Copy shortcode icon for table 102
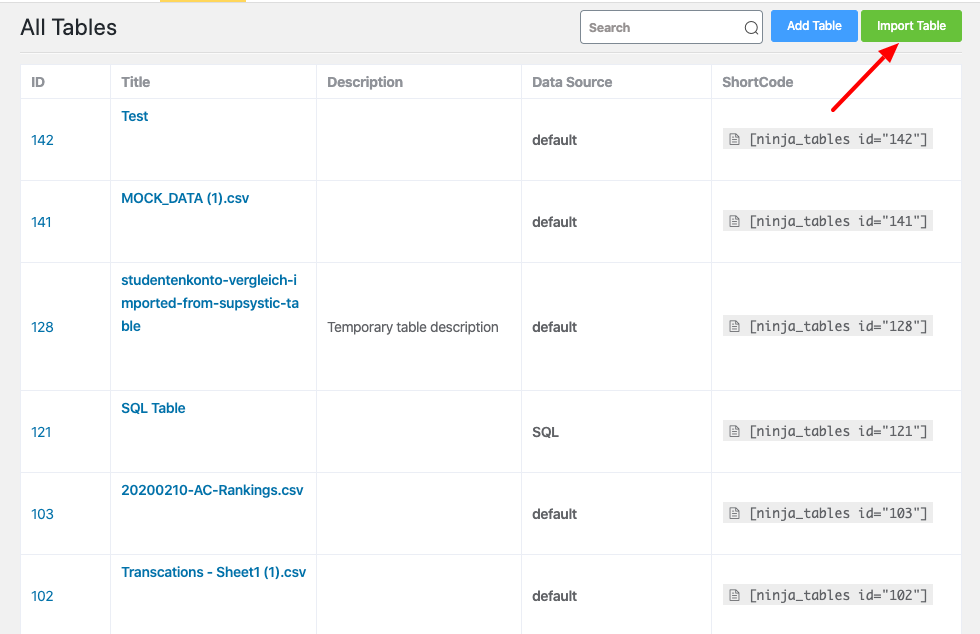 coord(734,596)
